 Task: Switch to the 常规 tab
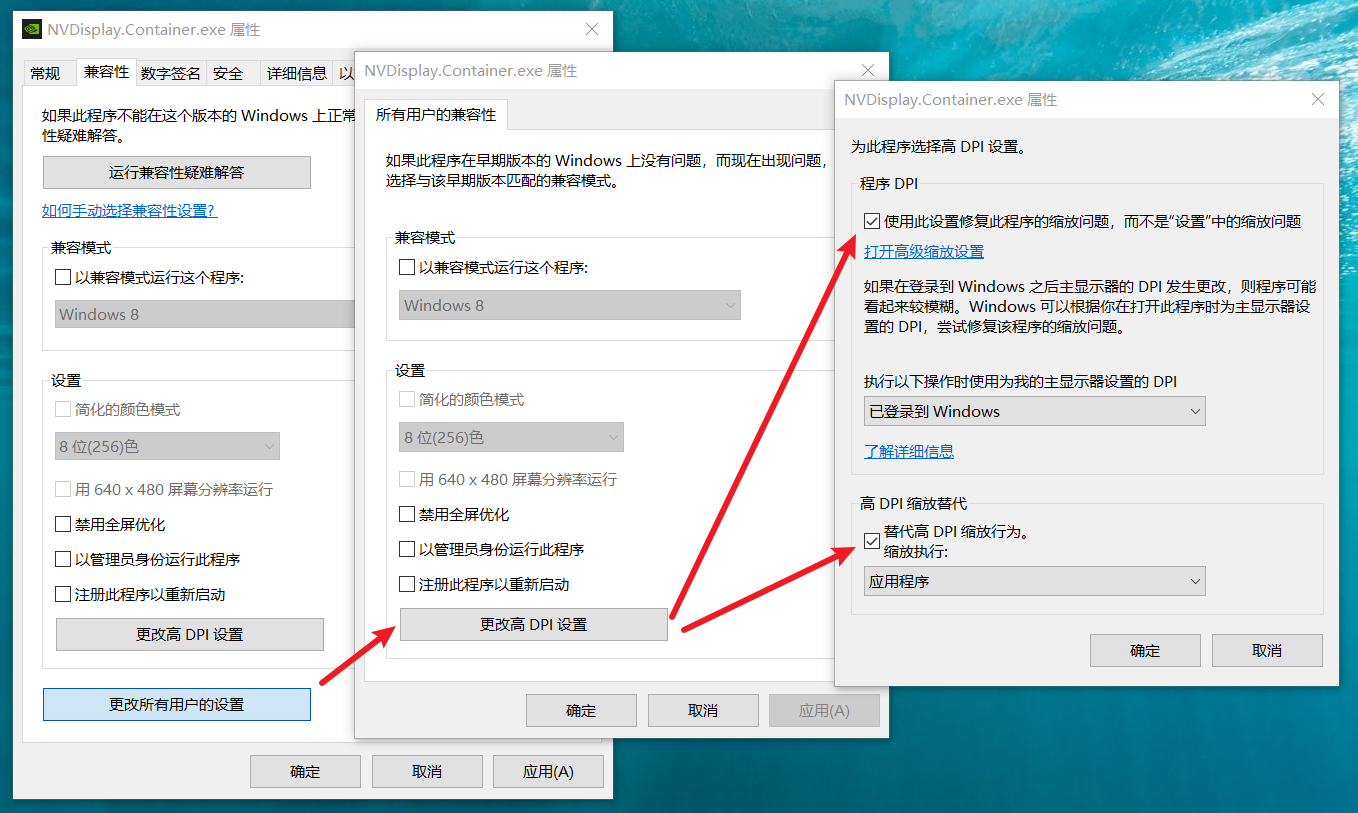46,73
